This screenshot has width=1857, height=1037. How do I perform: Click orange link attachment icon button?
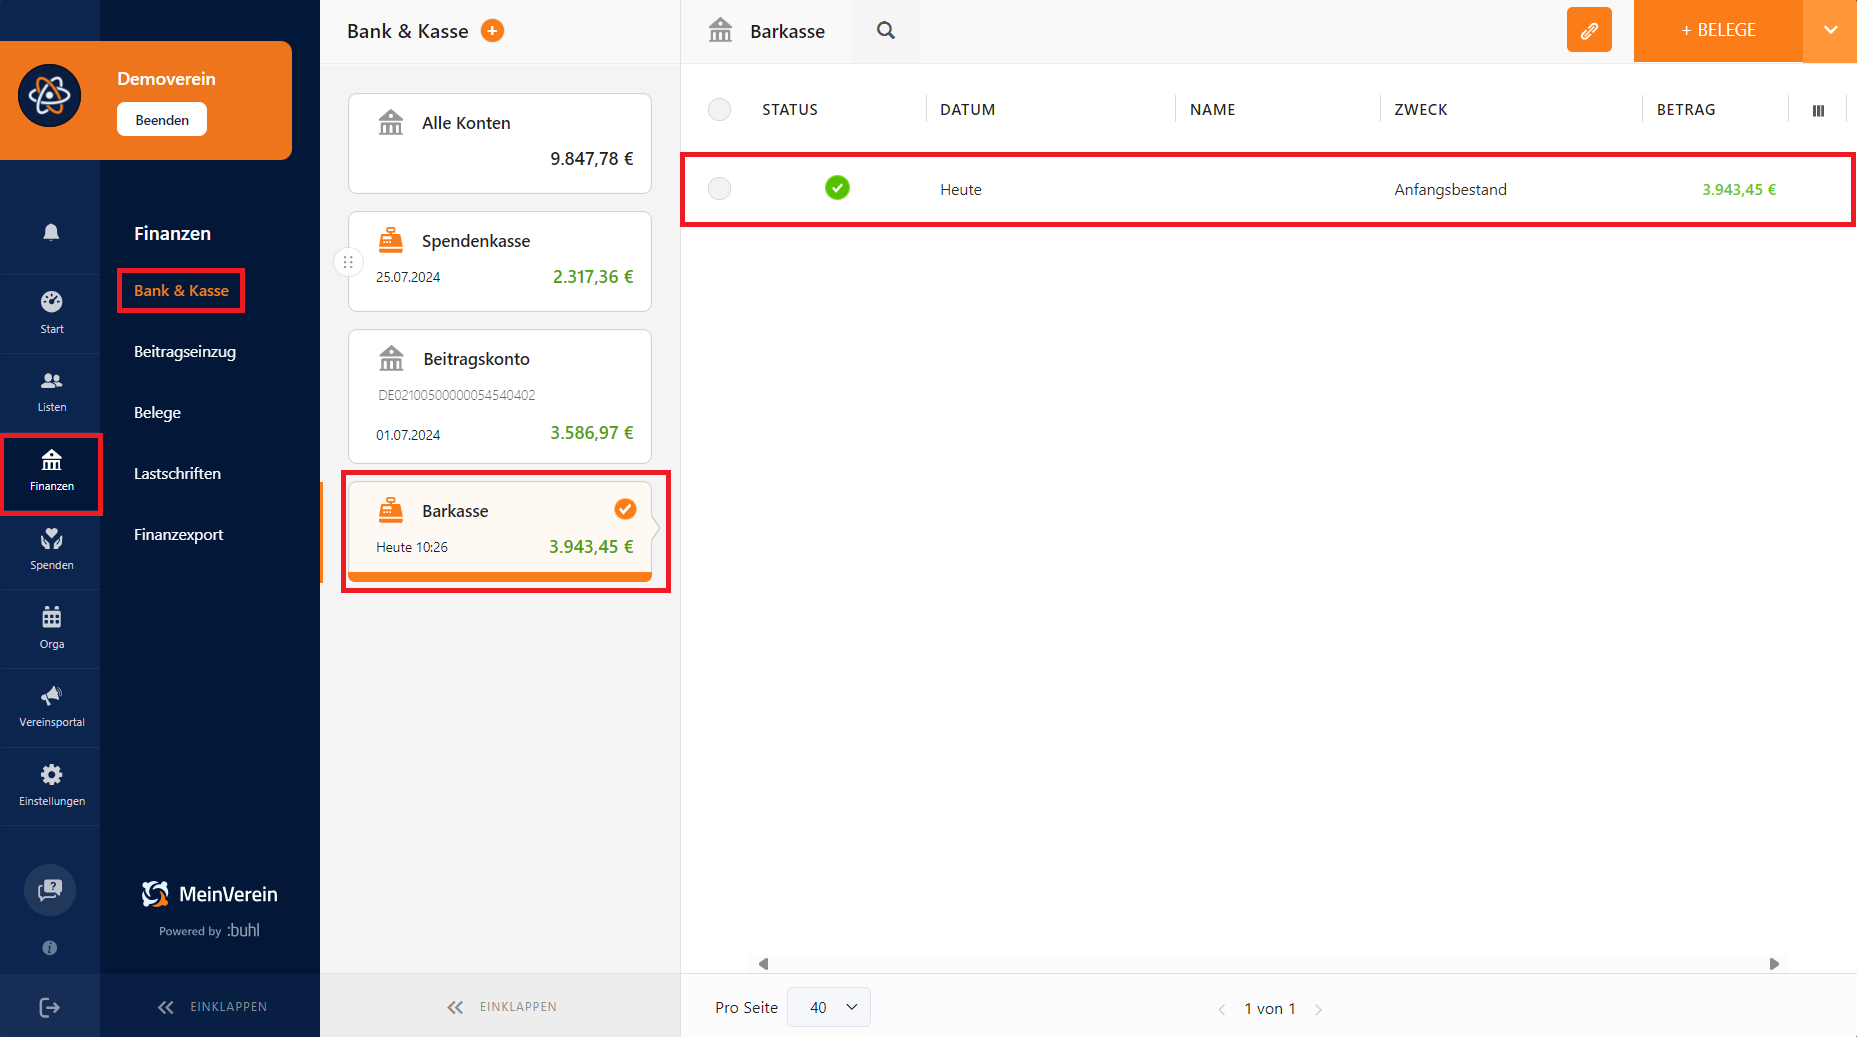click(x=1589, y=30)
